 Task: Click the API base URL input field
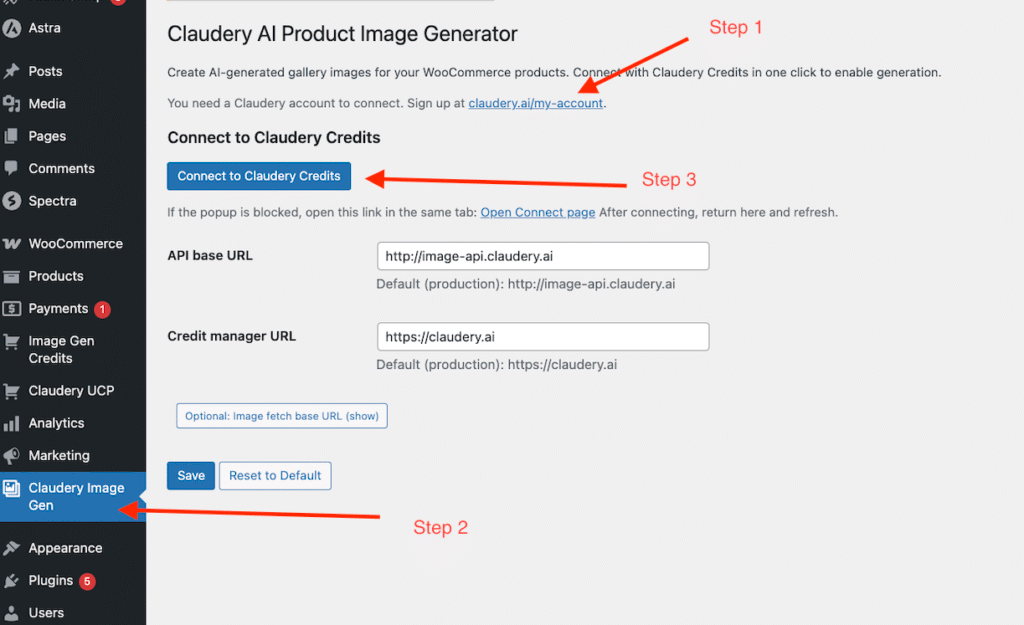542,256
